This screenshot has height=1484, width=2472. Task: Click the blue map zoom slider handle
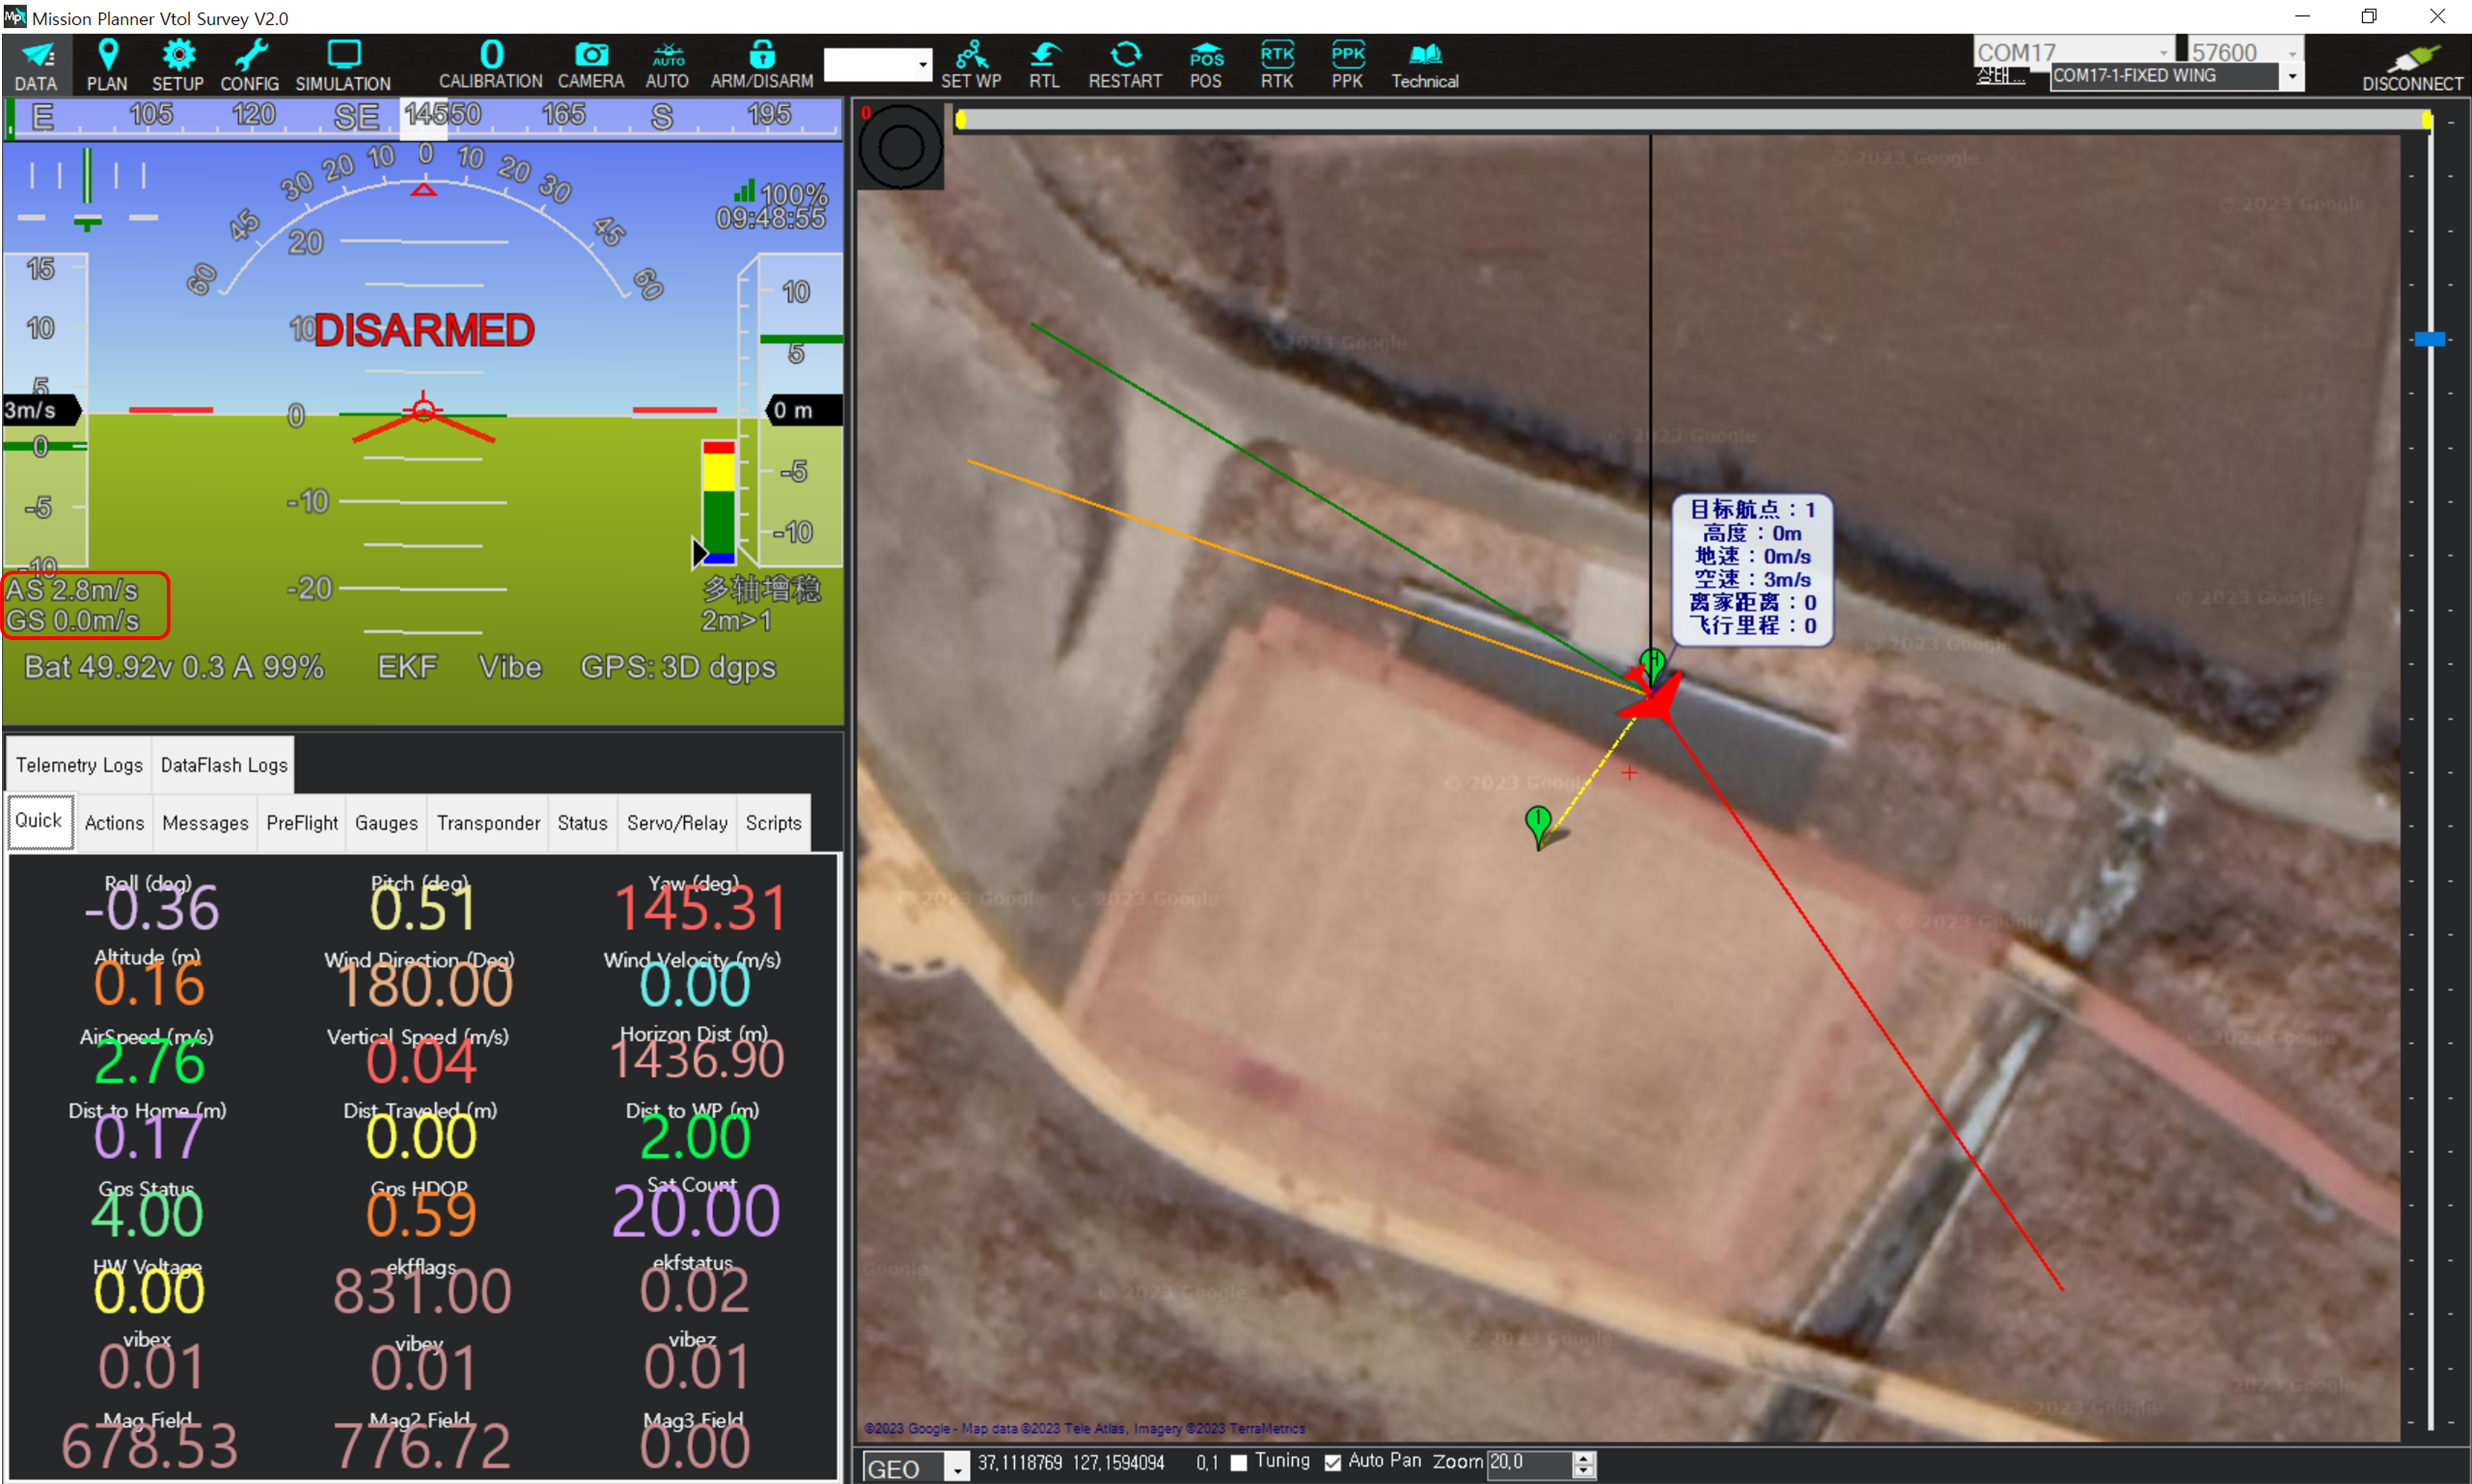click(2429, 340)
